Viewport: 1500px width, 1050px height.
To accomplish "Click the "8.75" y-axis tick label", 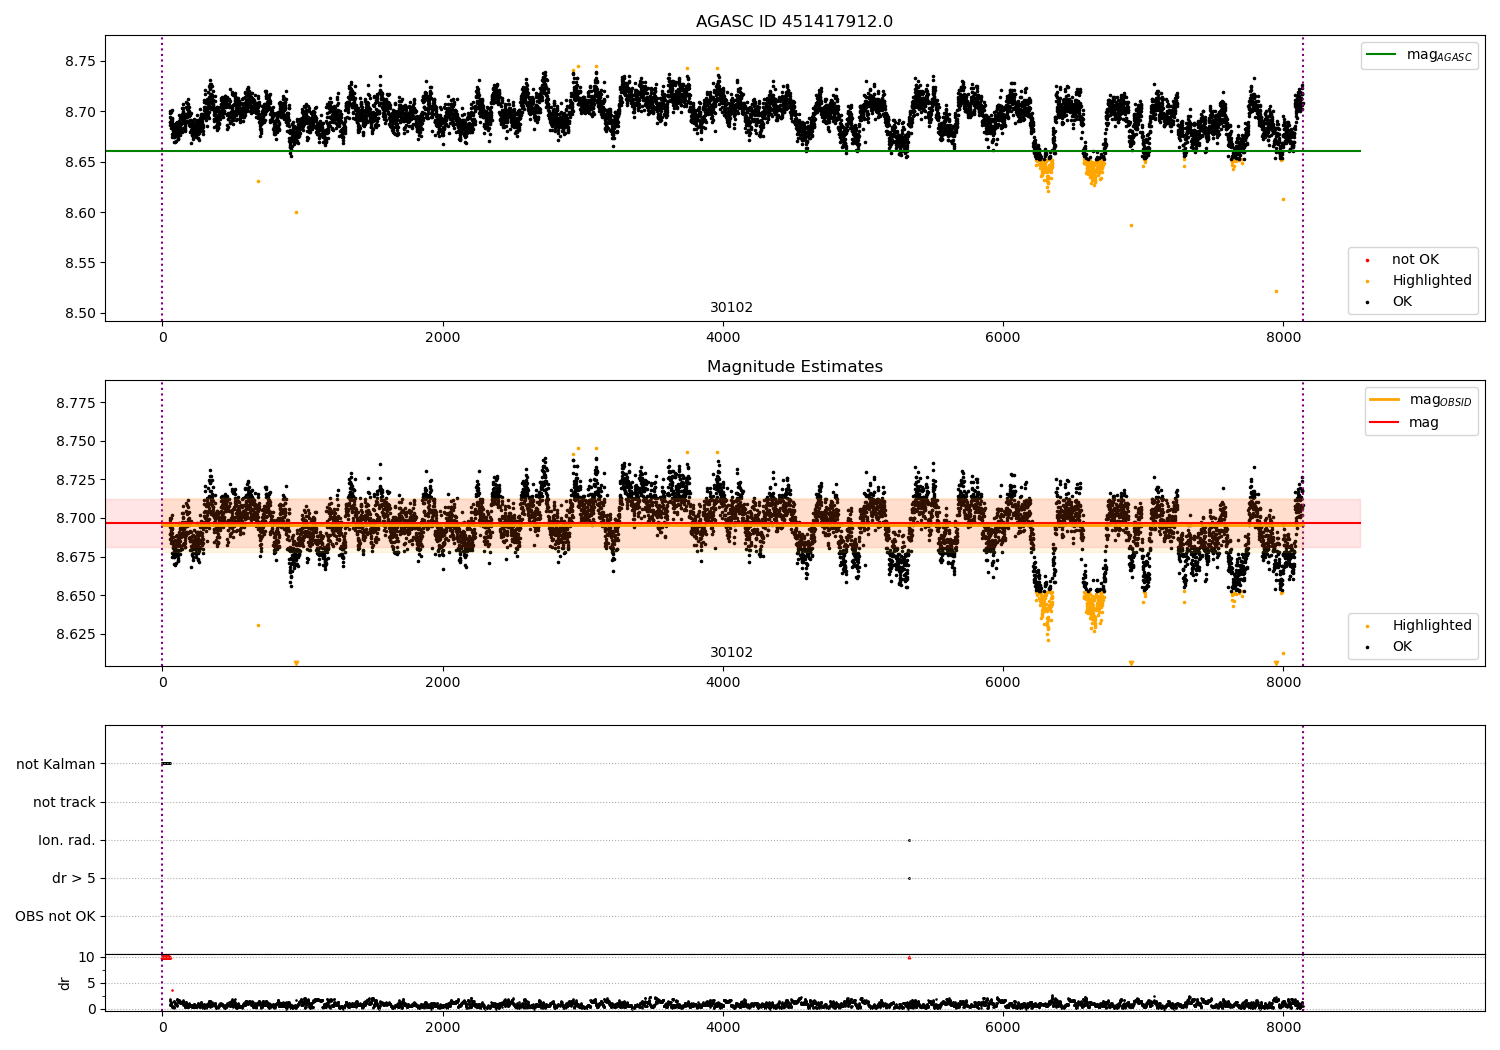I will click(x=79, y=61).
